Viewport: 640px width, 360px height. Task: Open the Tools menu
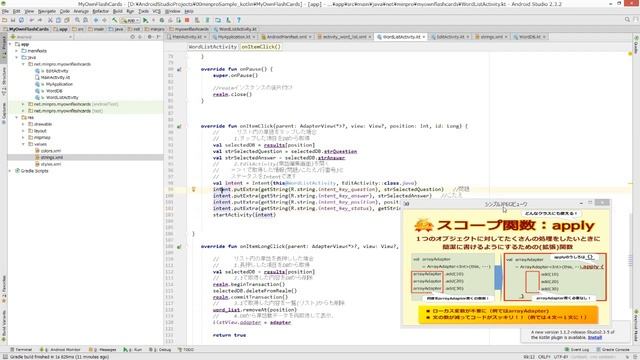point(143,11)
